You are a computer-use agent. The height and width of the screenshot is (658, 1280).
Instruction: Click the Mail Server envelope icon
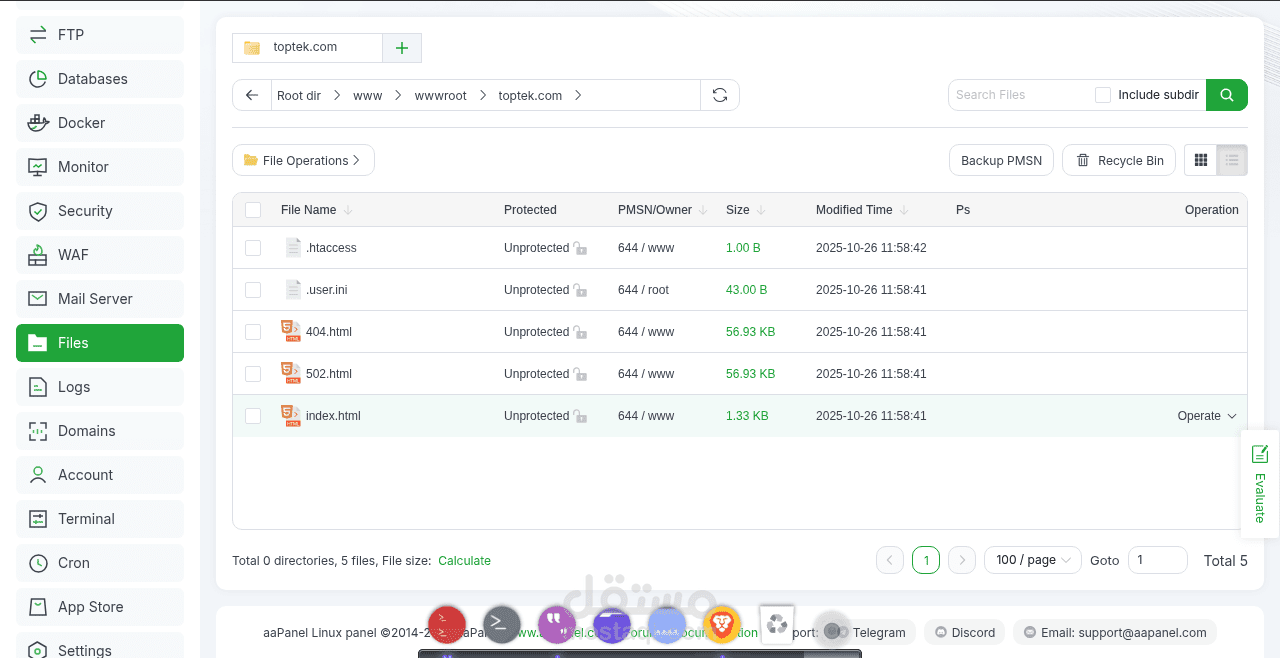[x=38, y=299]
